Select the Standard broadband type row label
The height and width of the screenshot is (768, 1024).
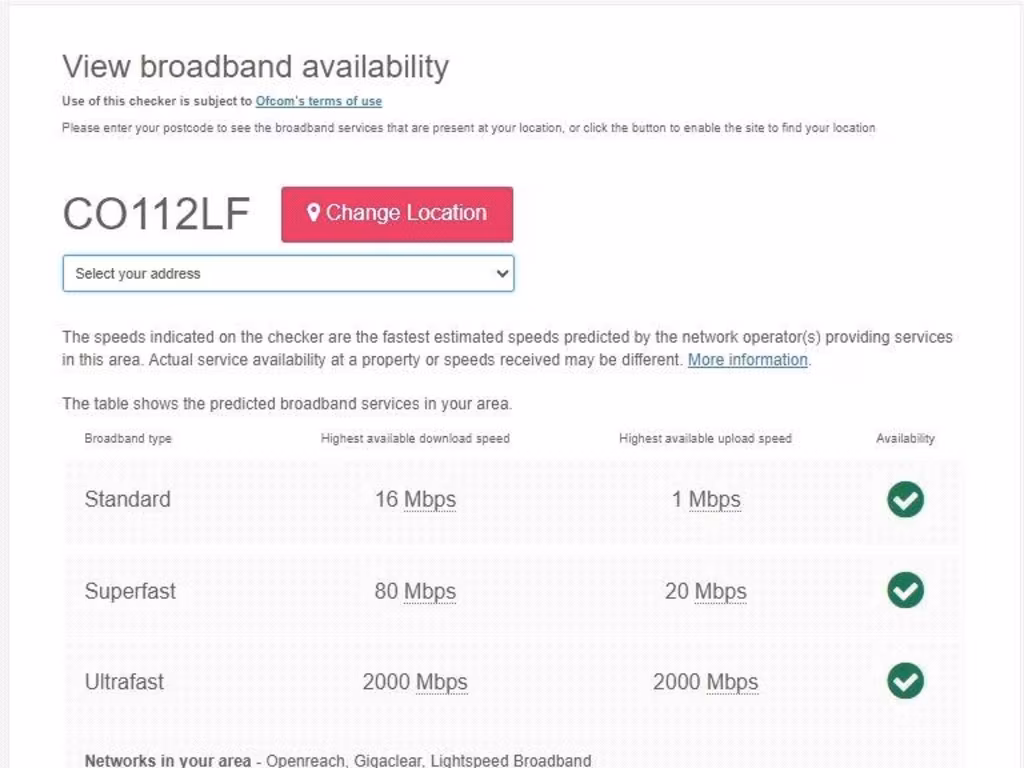pyautogui.click(x=128, y=499)
